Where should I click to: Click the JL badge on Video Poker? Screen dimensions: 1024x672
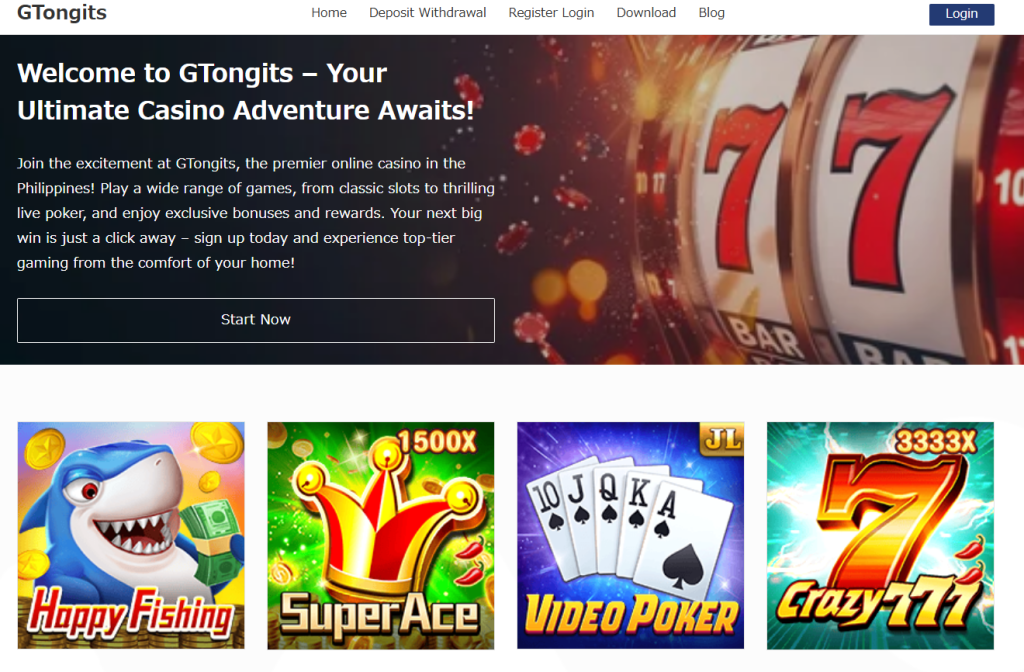[x=722, y=439]
